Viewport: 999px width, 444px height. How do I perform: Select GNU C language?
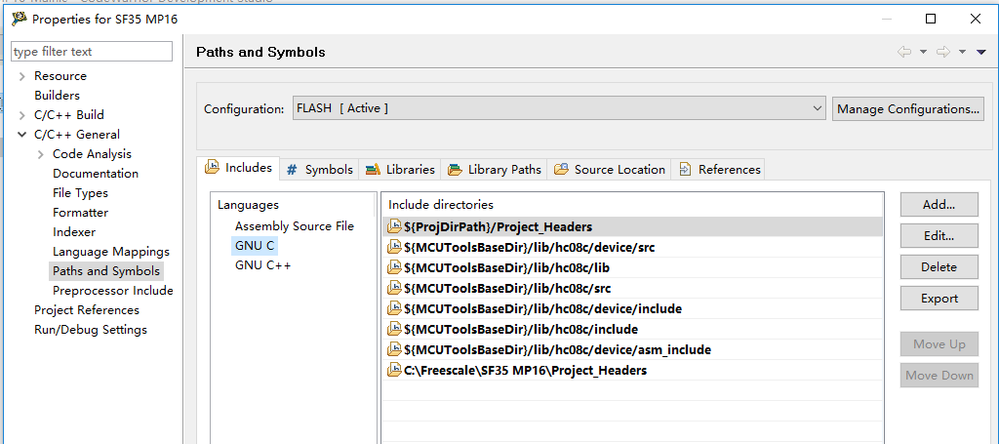254,245
